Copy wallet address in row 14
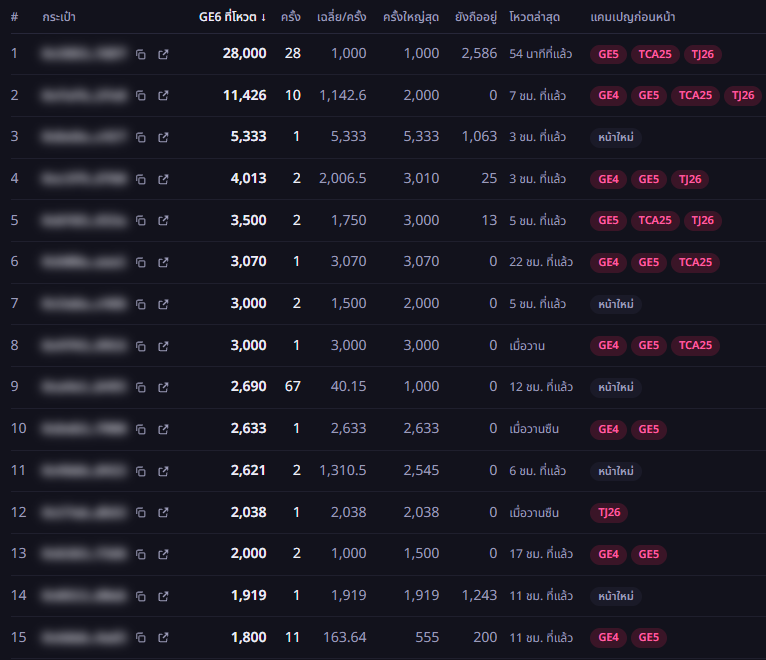This screenshot has height=660, width=766. [x=141, y=596]
